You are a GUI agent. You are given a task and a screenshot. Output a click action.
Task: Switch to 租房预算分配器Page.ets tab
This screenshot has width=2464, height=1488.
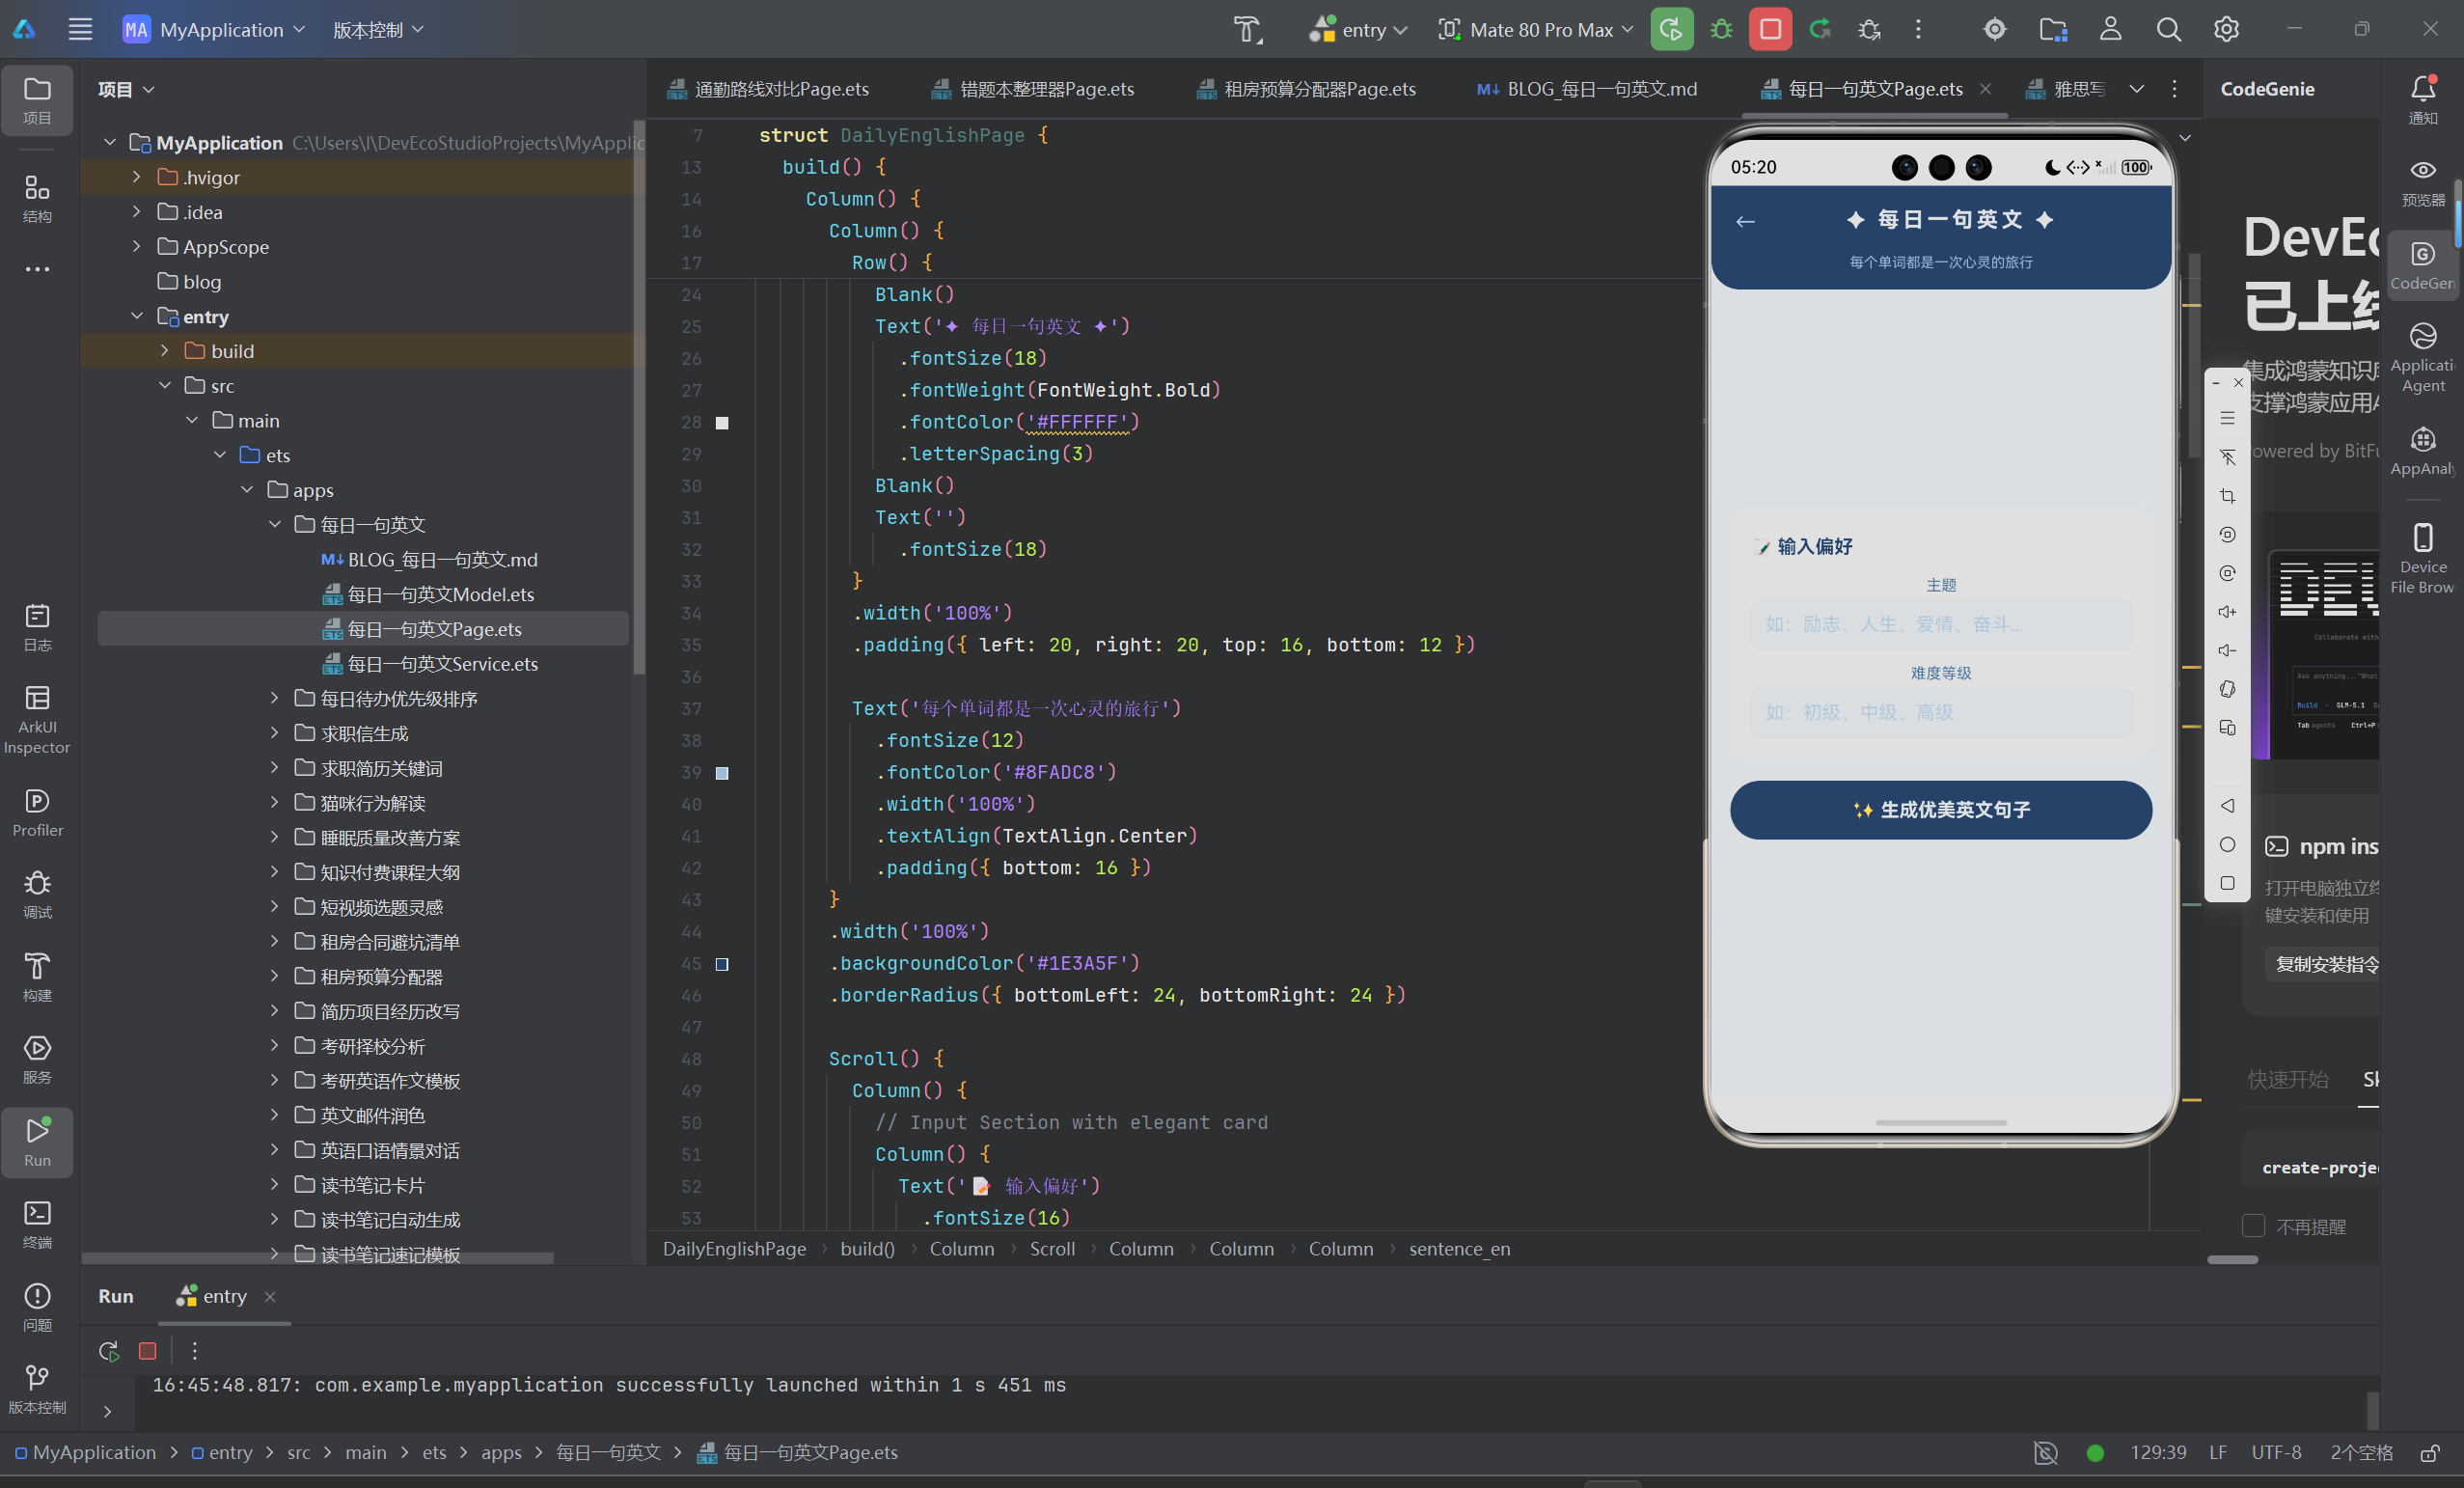point(1306,89)
